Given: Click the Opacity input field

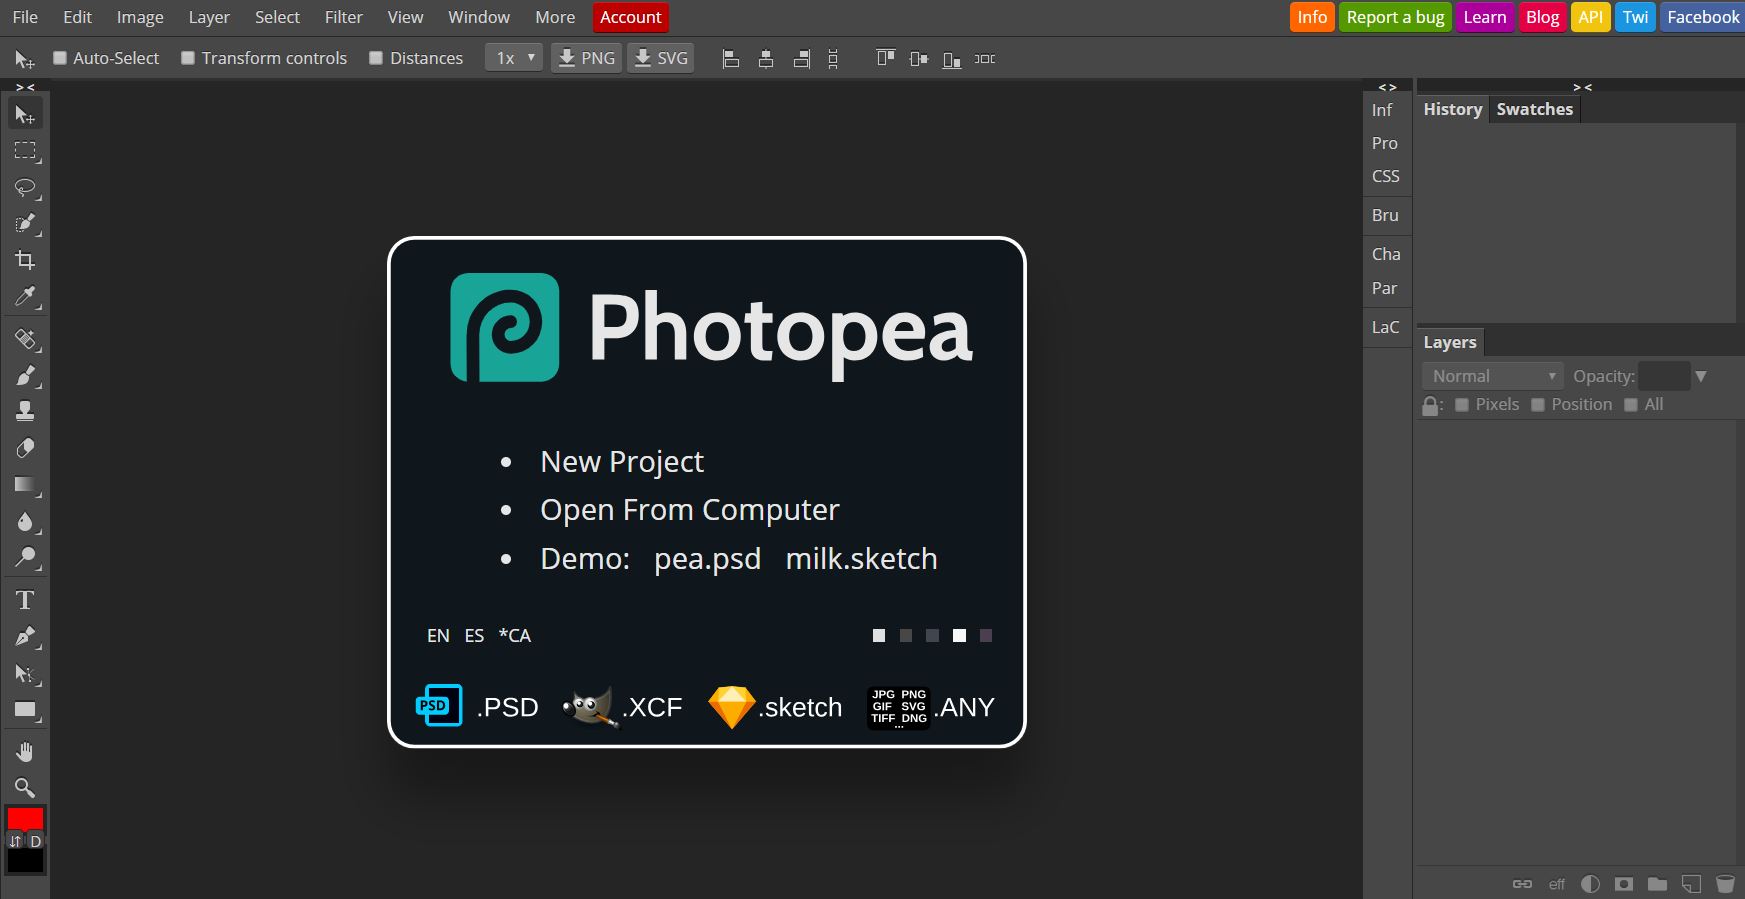Looking at the screenshot, I should click(x=1664, y=376).
